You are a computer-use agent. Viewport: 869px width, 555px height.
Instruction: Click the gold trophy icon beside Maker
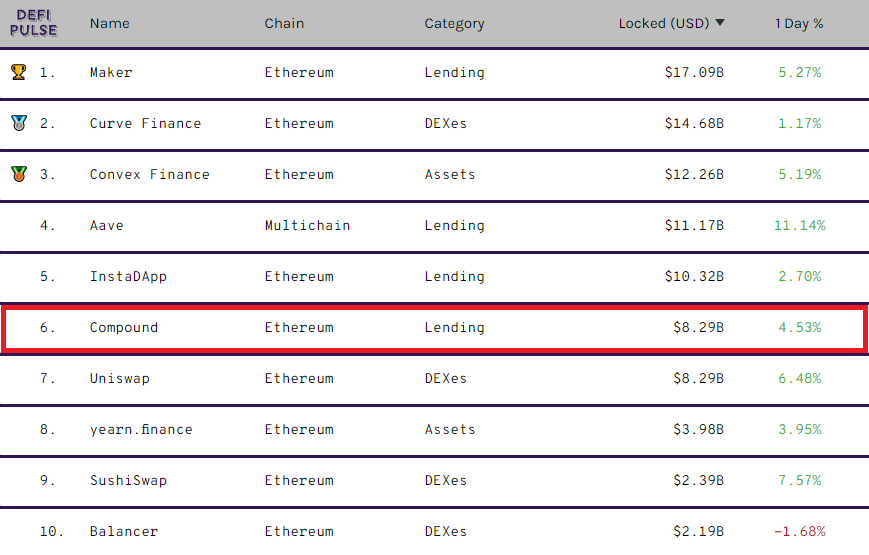tap(18, 72)
